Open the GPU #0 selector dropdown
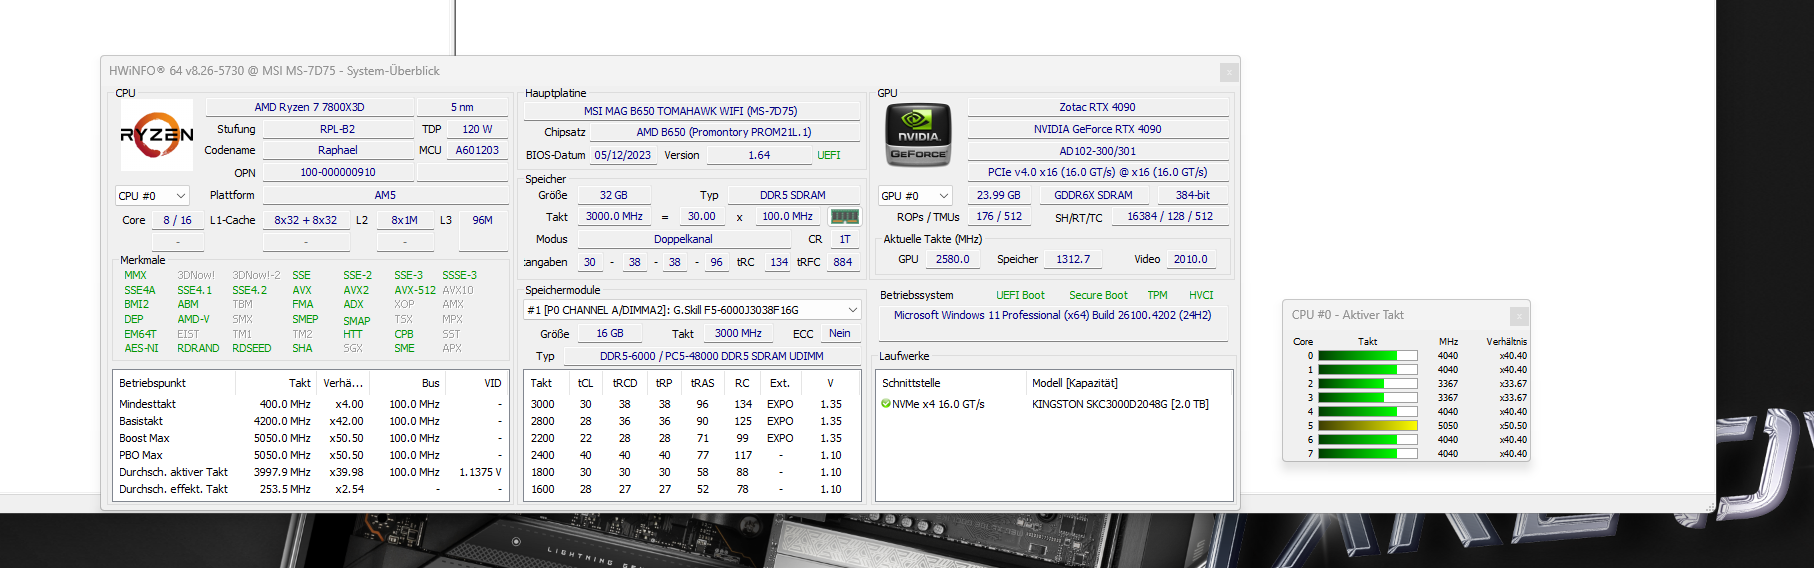The height and width of the screenshot is (568, 1814). point(915,196)
